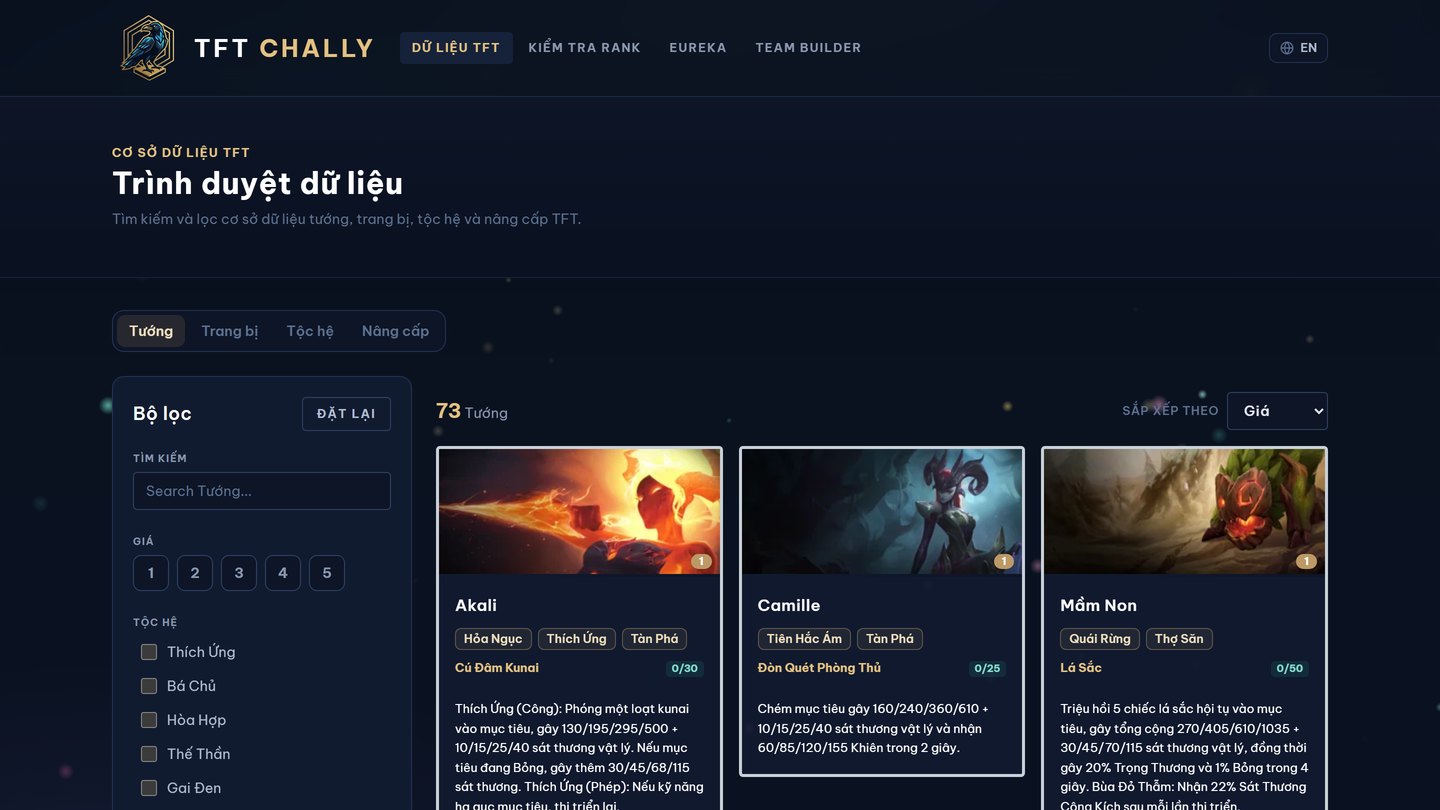1440x810 pixels.
Task: Filter by cost 4
Action: [283, 573]
